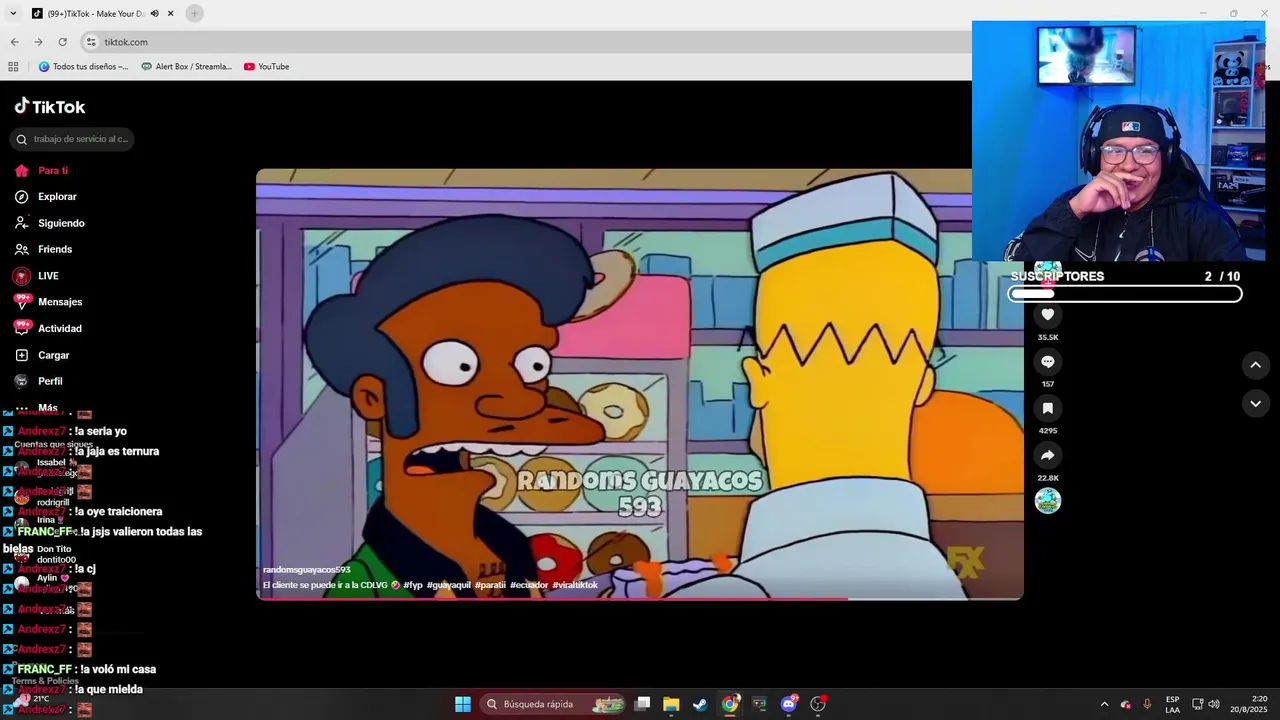Screen dimensions: 1280x720
Task: Reload the page
Action: point(62,42)
